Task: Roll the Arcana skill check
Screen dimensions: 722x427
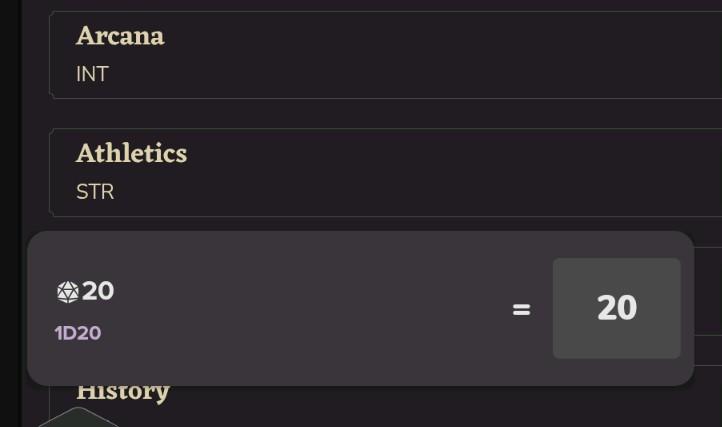Action: (x=120, y=37)
